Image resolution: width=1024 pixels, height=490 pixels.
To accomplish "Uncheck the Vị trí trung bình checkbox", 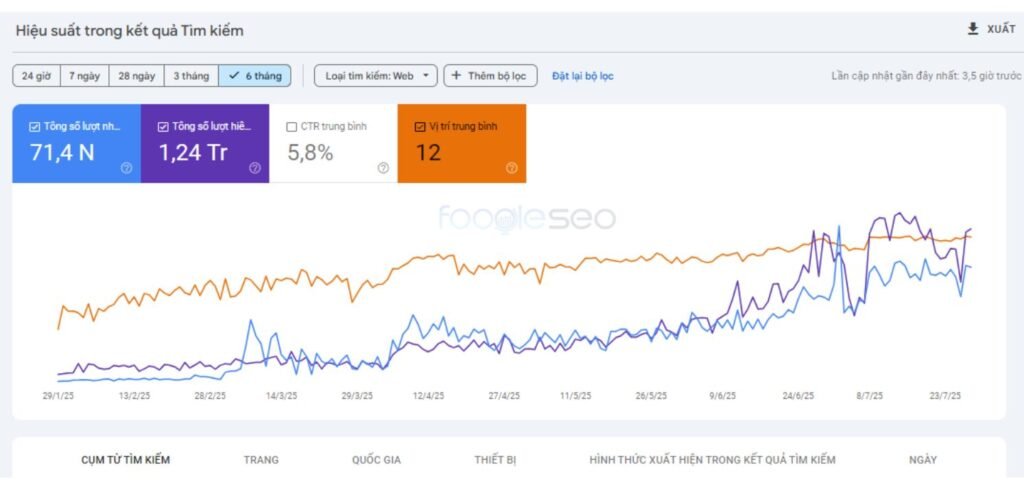I will coord(419,127).
